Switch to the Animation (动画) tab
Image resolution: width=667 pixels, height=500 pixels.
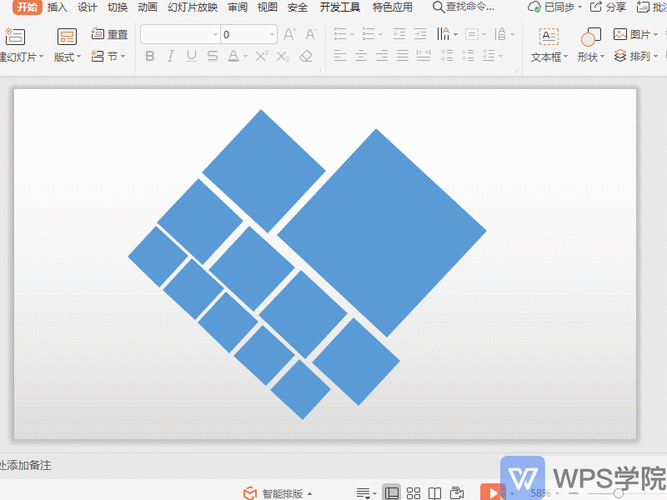[147, 7]
